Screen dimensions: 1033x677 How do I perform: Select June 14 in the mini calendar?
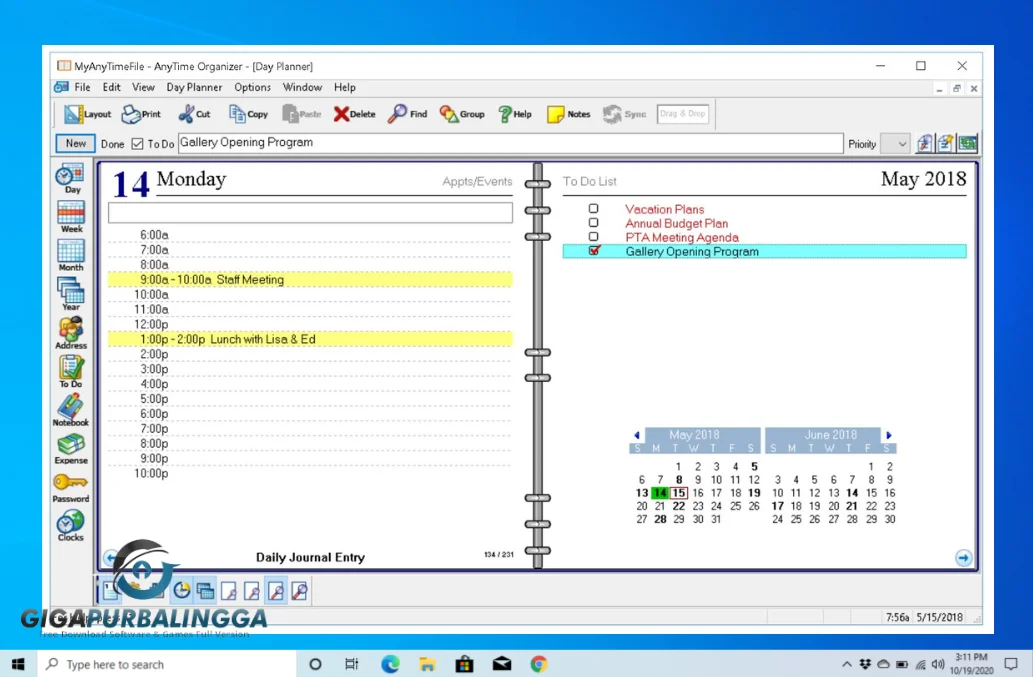(852, 493)
